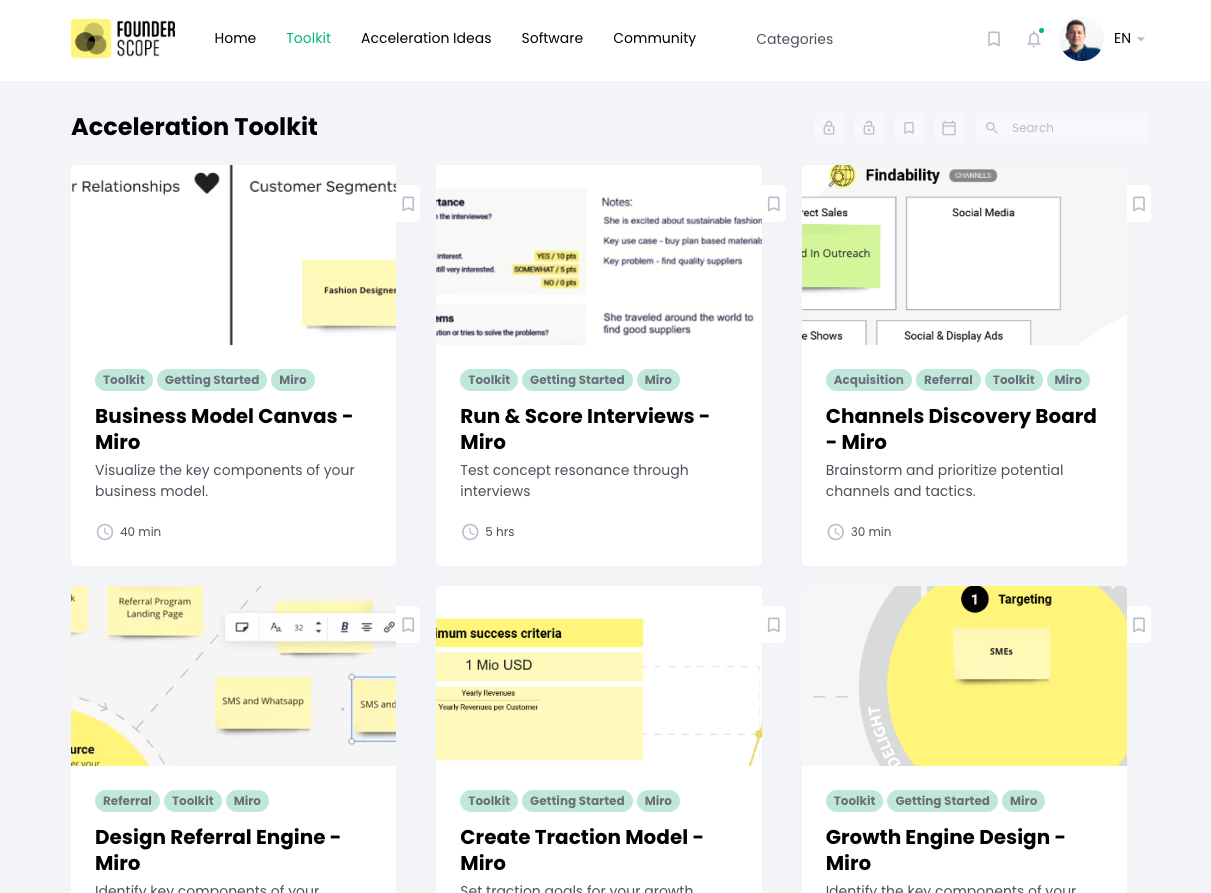This screenshot has height=893, width=1211.
Task: Open the calendar filter icon
Action: pyautogui.click(x=949, y=128)
